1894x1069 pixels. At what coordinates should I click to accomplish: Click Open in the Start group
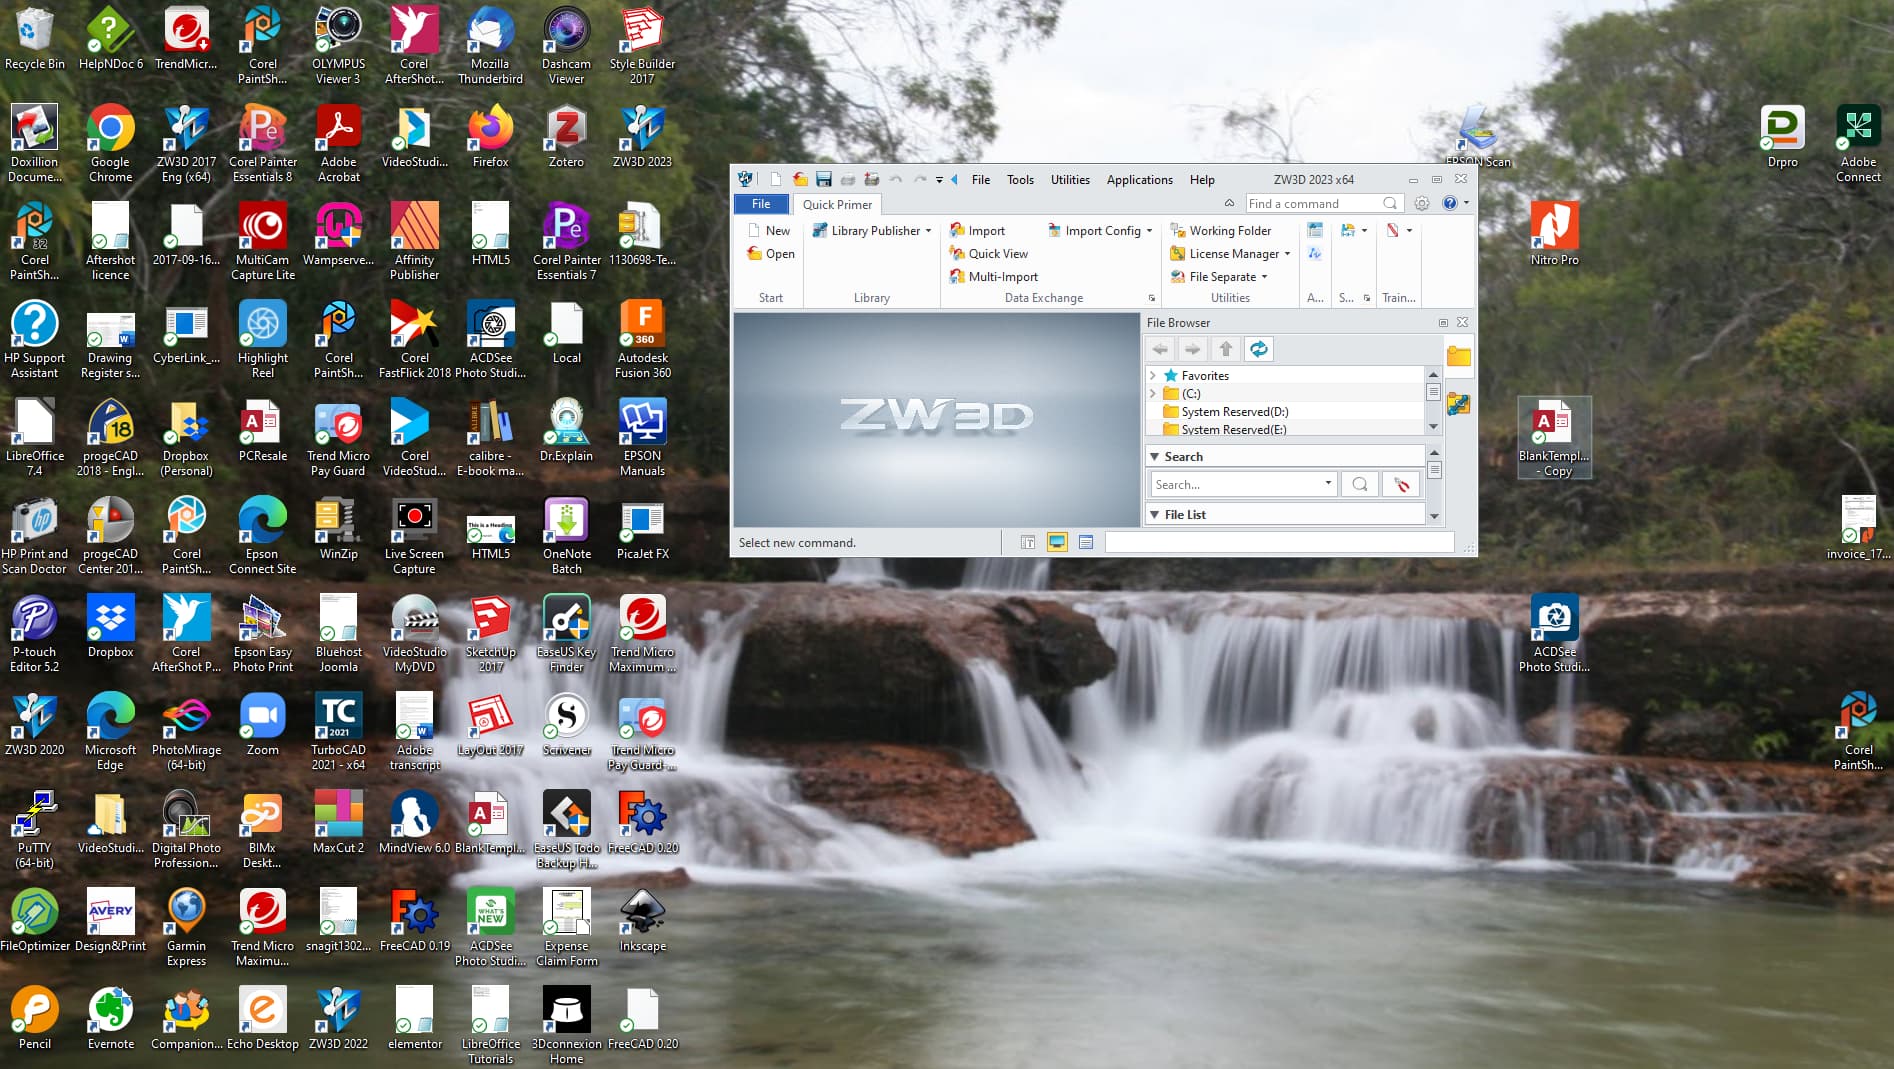click(x=770, y=253)
